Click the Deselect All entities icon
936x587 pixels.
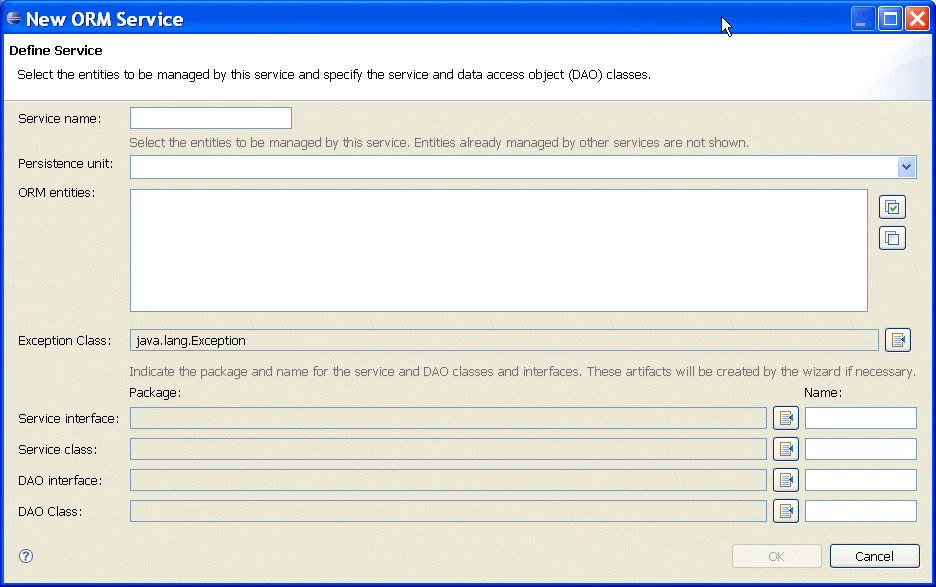tap(892, 238)
